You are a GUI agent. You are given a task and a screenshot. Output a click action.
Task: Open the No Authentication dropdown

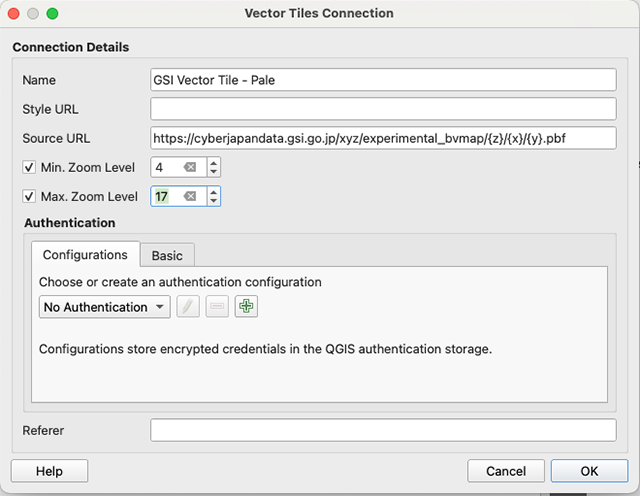(x=104, y=307)
